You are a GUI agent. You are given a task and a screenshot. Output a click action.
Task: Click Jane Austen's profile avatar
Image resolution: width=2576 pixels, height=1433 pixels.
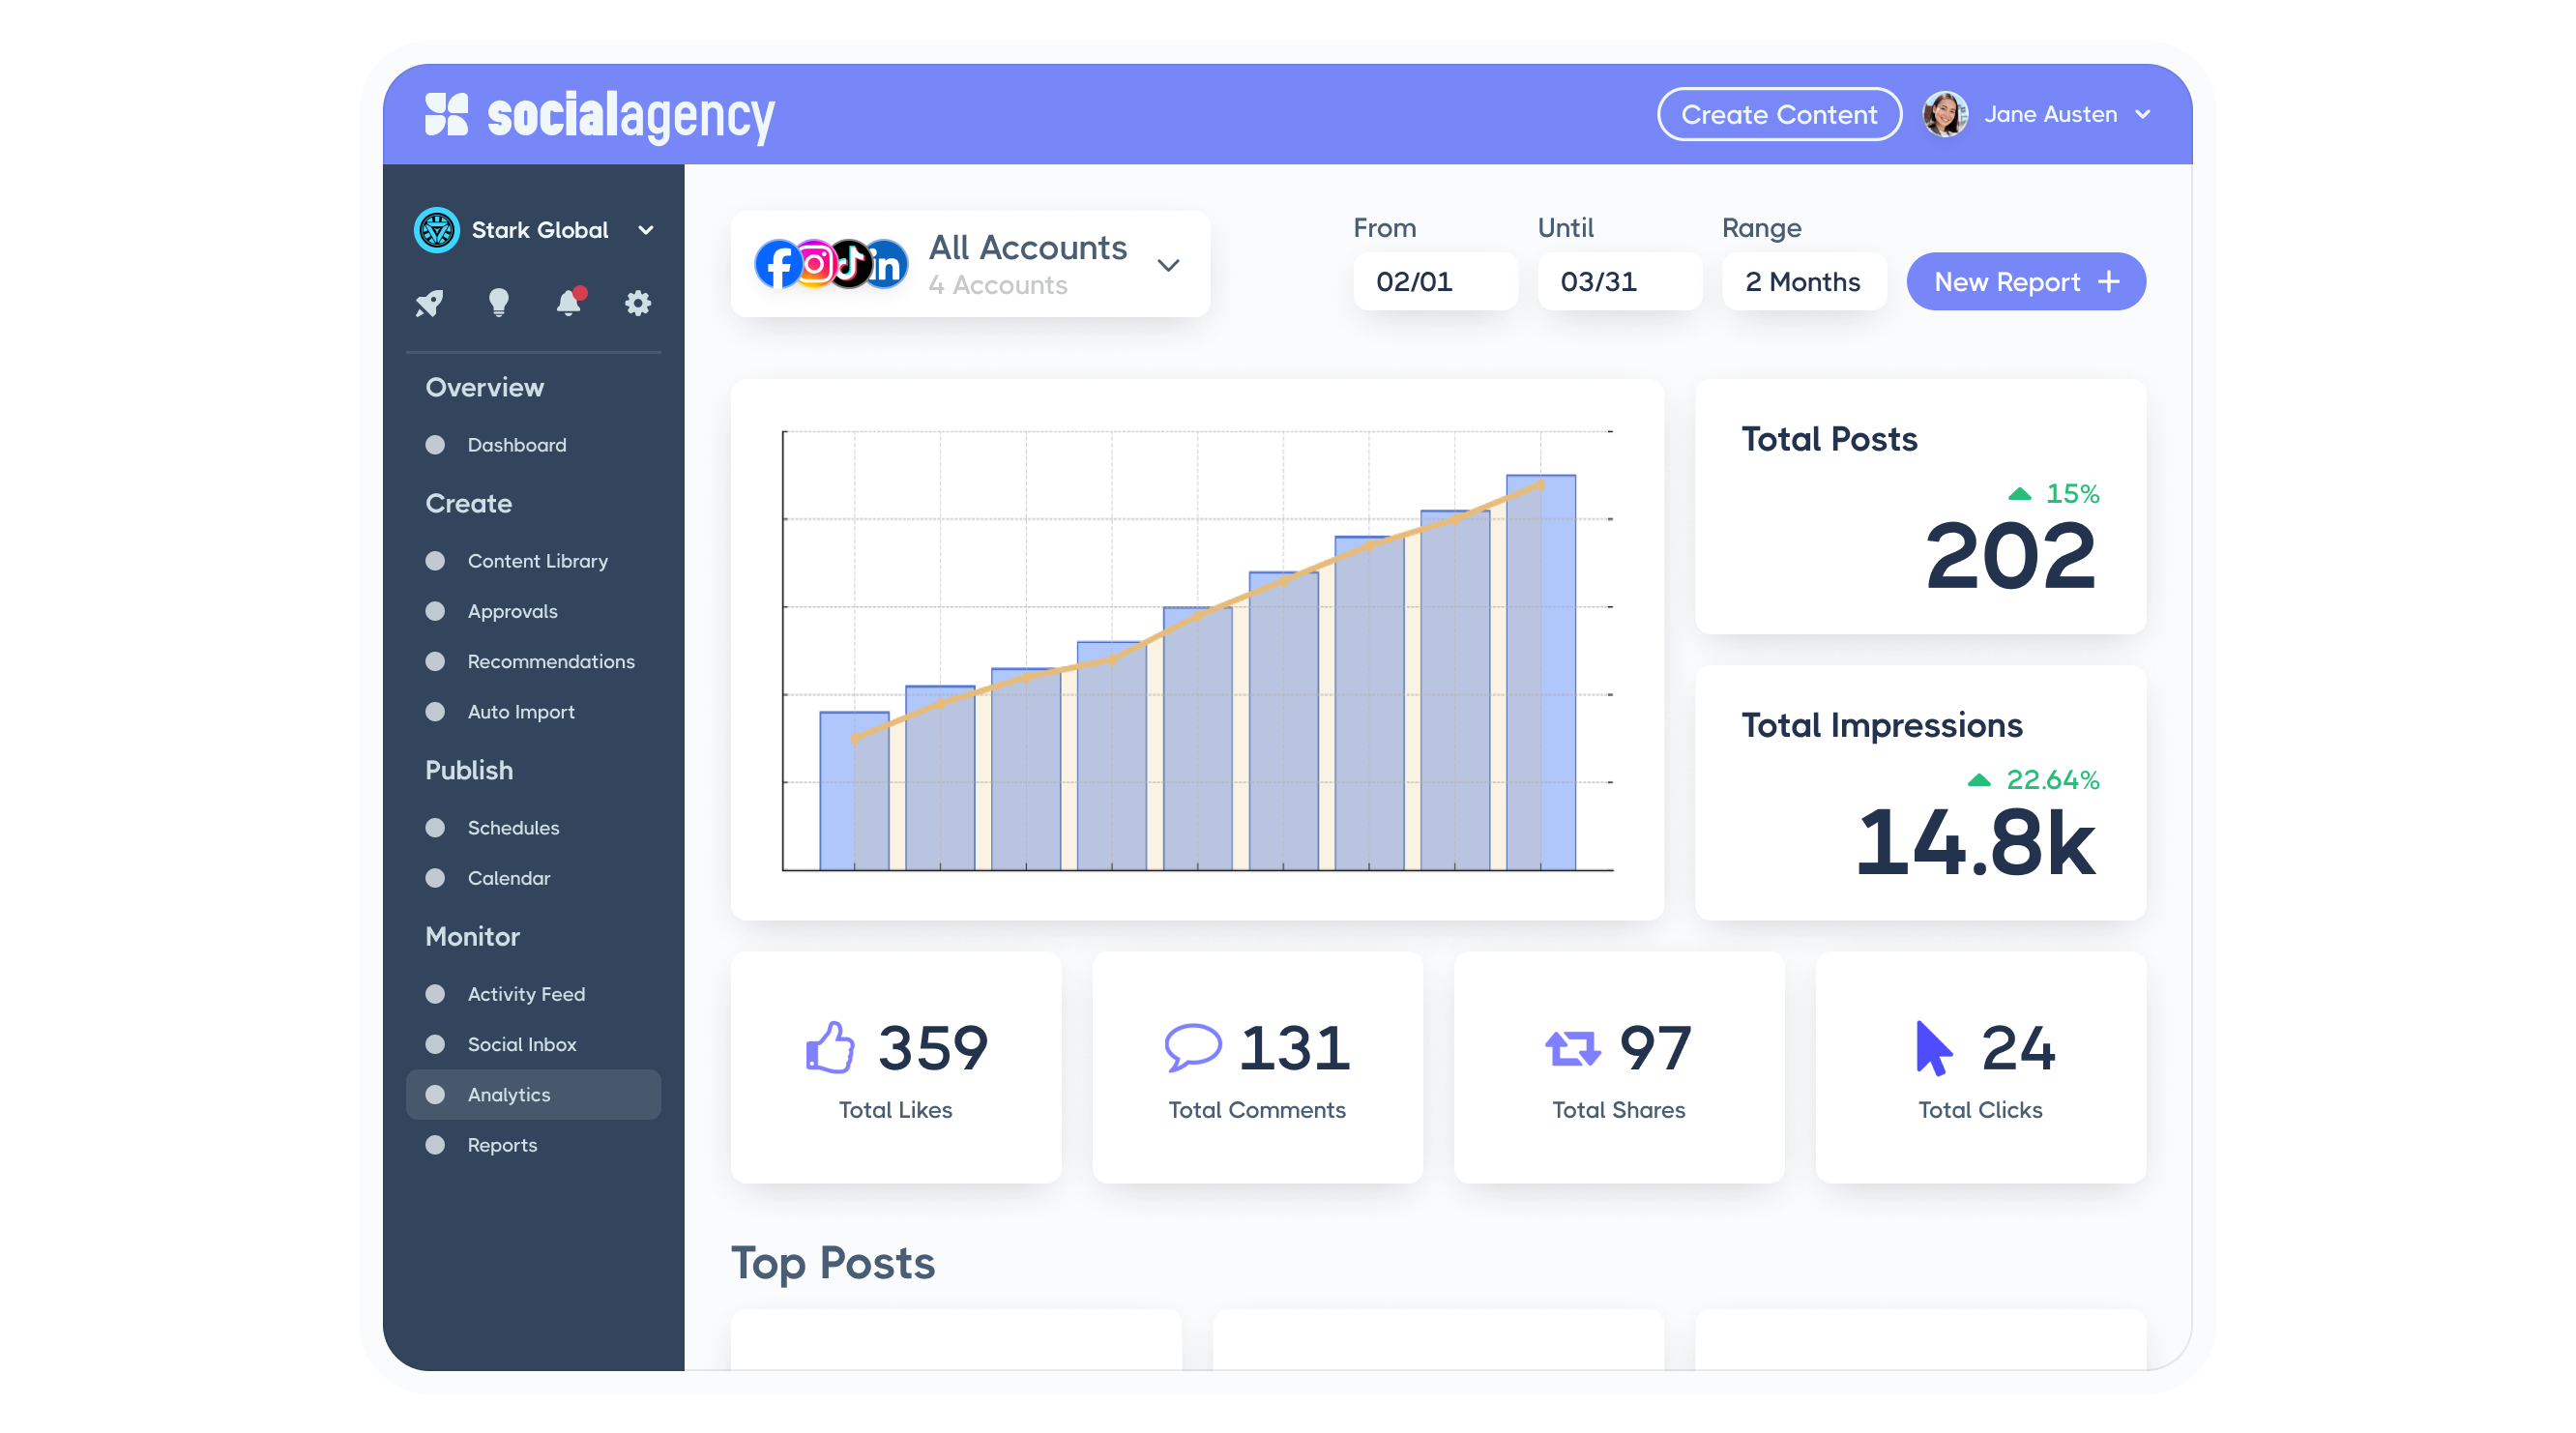[1945, 114]
